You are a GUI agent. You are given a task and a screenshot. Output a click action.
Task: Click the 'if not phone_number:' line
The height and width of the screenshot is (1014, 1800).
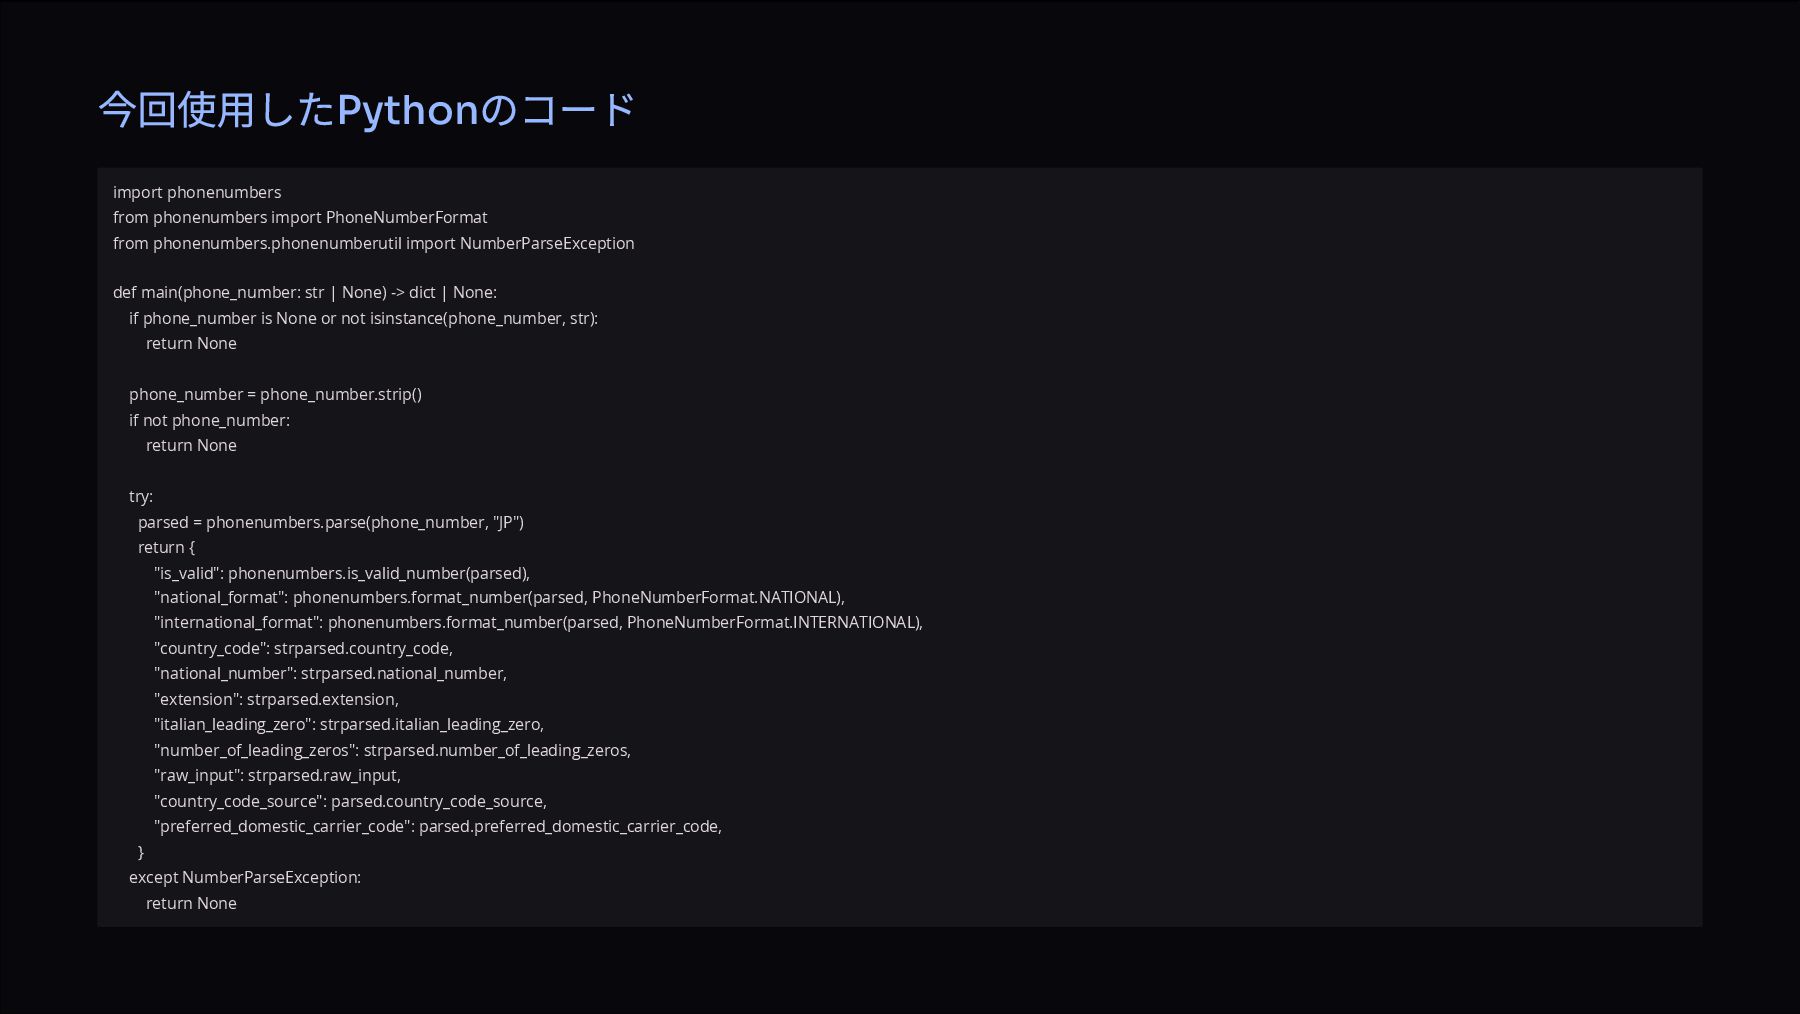pos(209,420)
